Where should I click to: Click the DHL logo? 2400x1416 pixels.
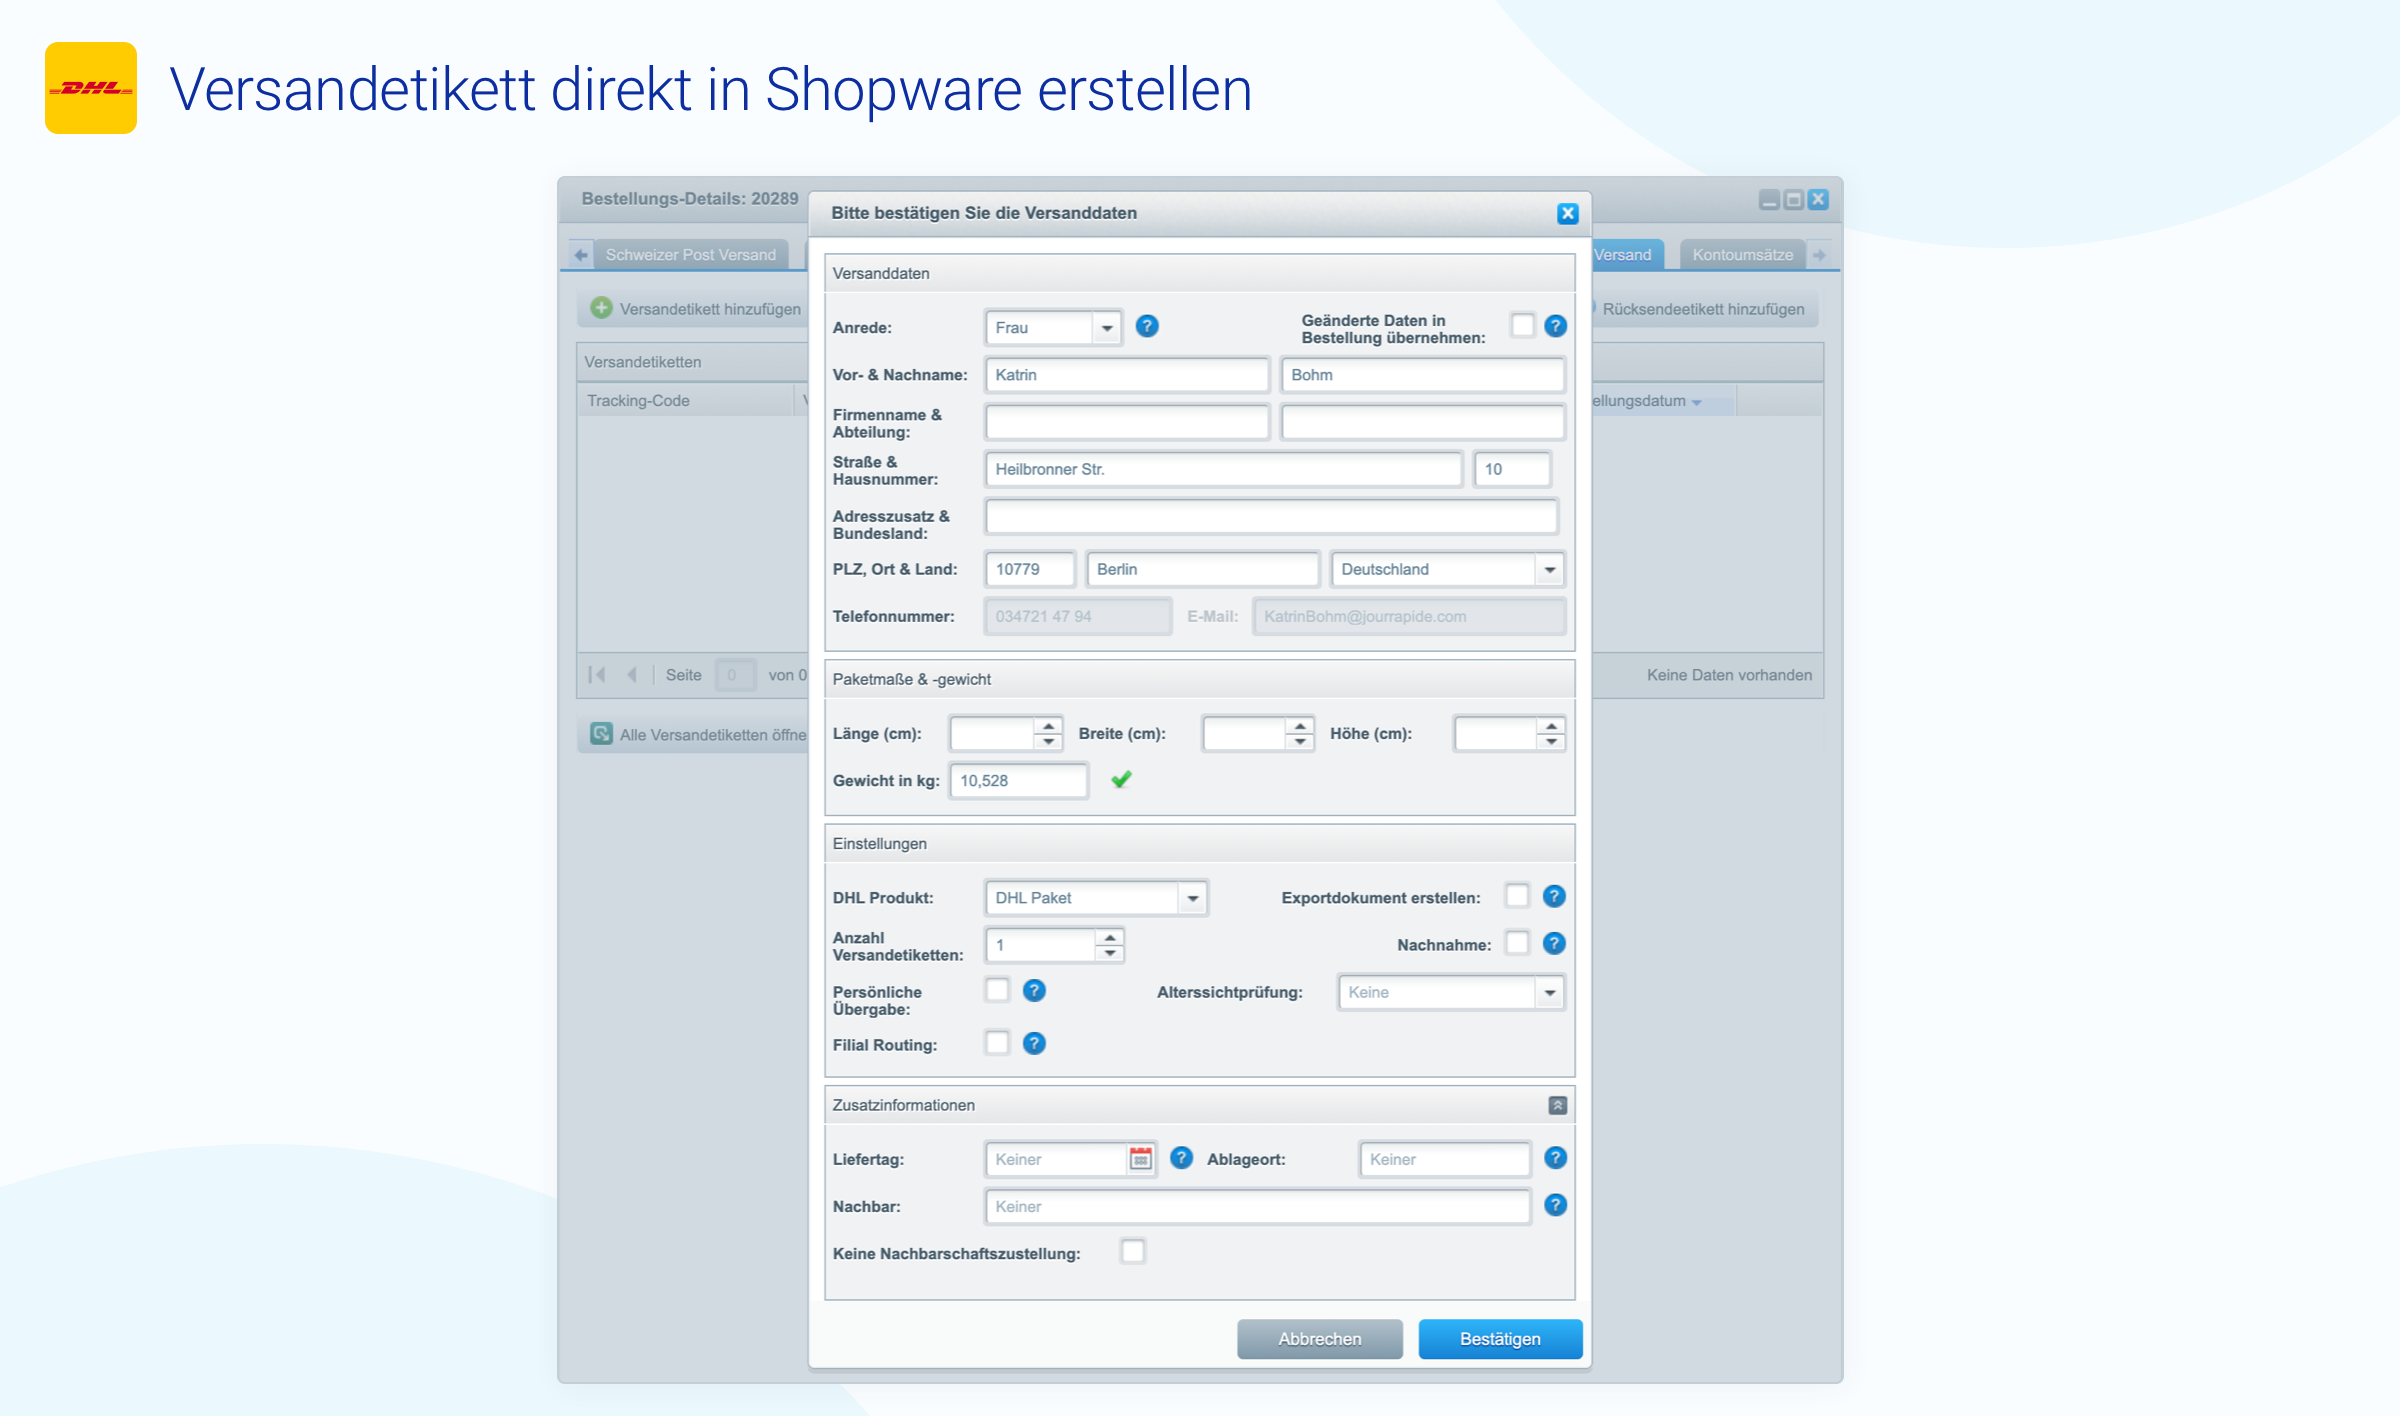tap(91, 88)
